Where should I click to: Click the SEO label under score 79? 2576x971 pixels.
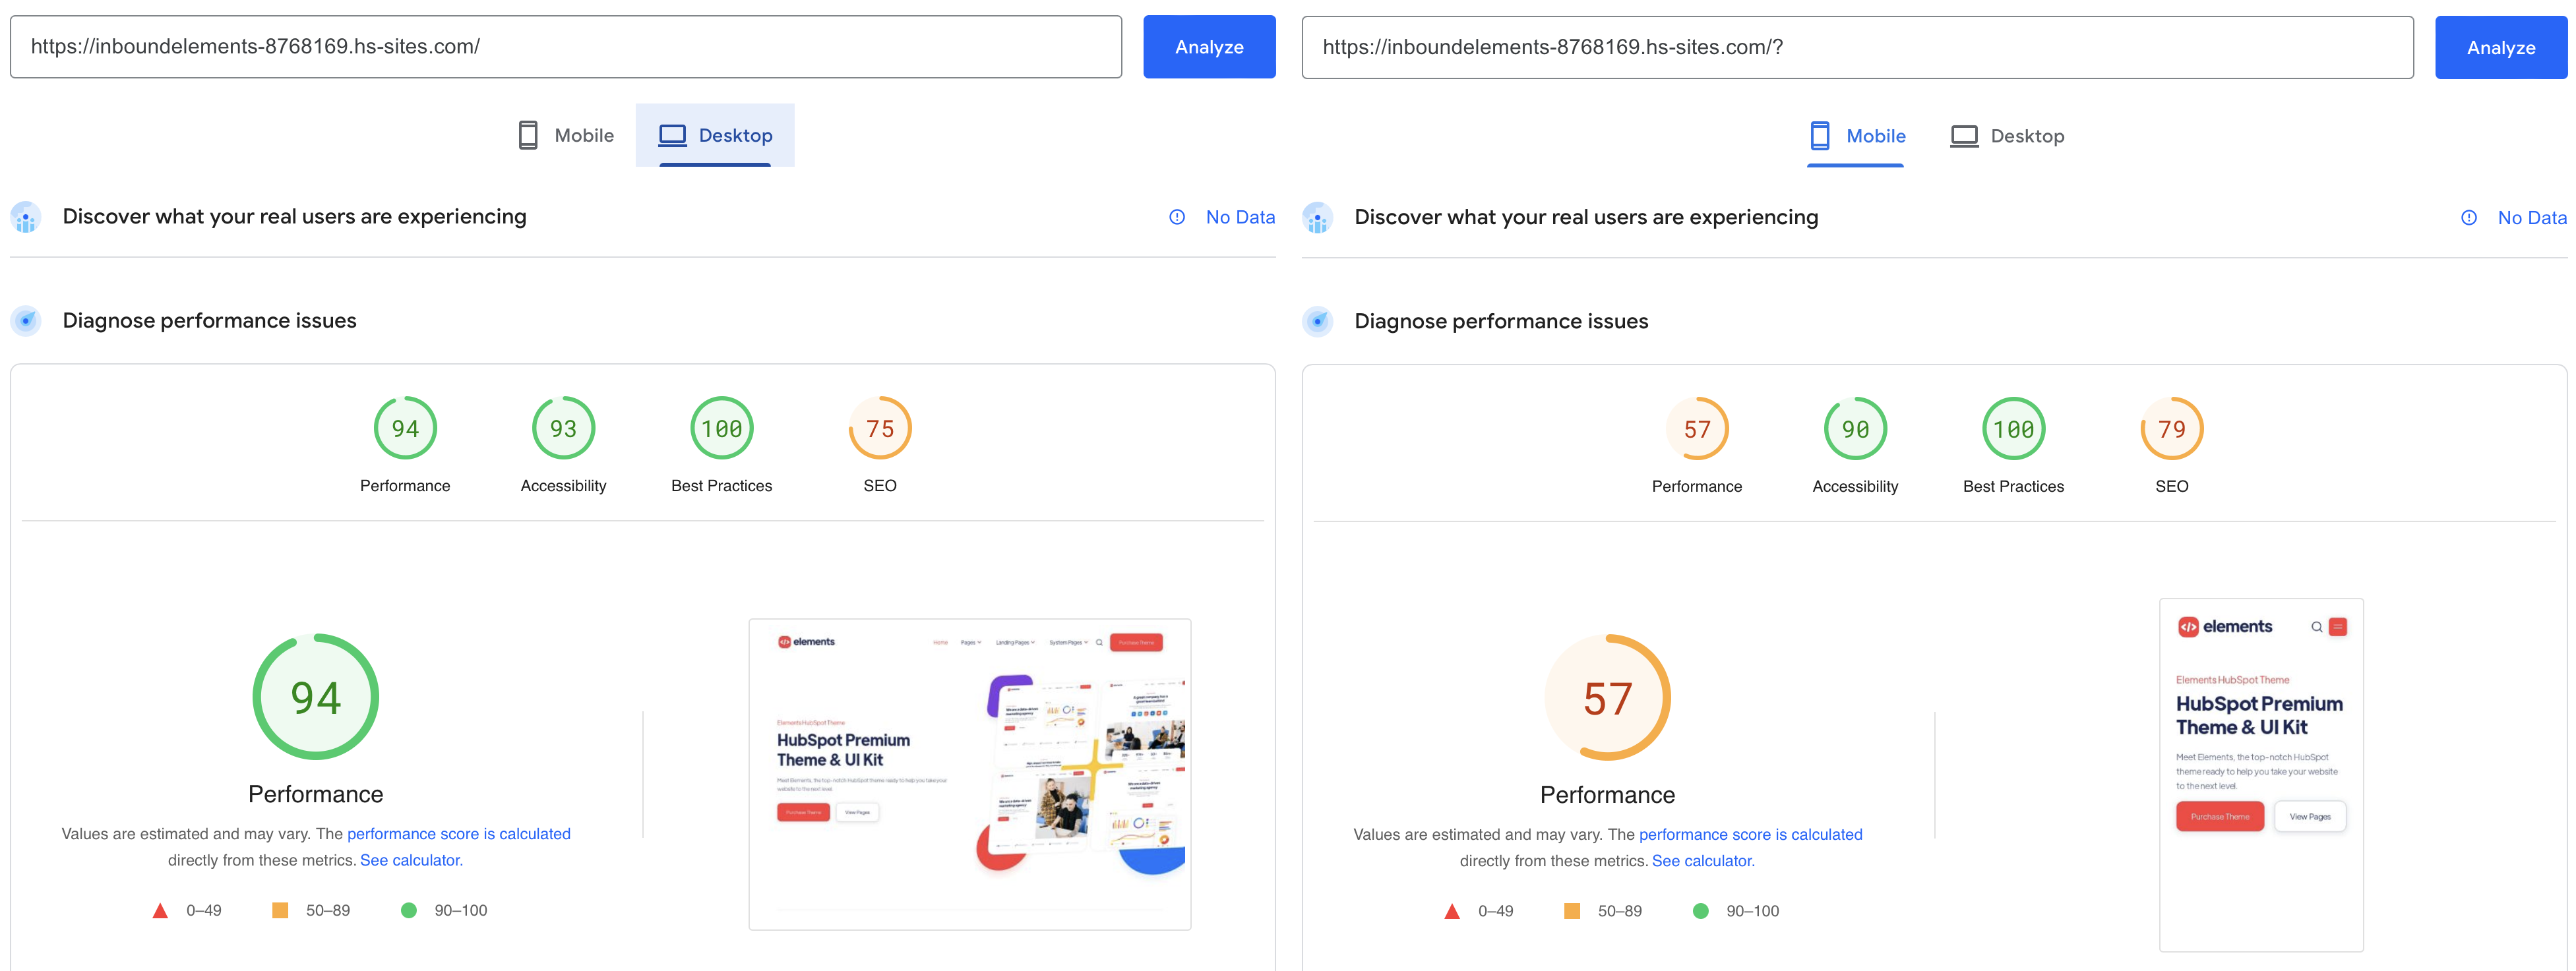(x=2172, y=487)
